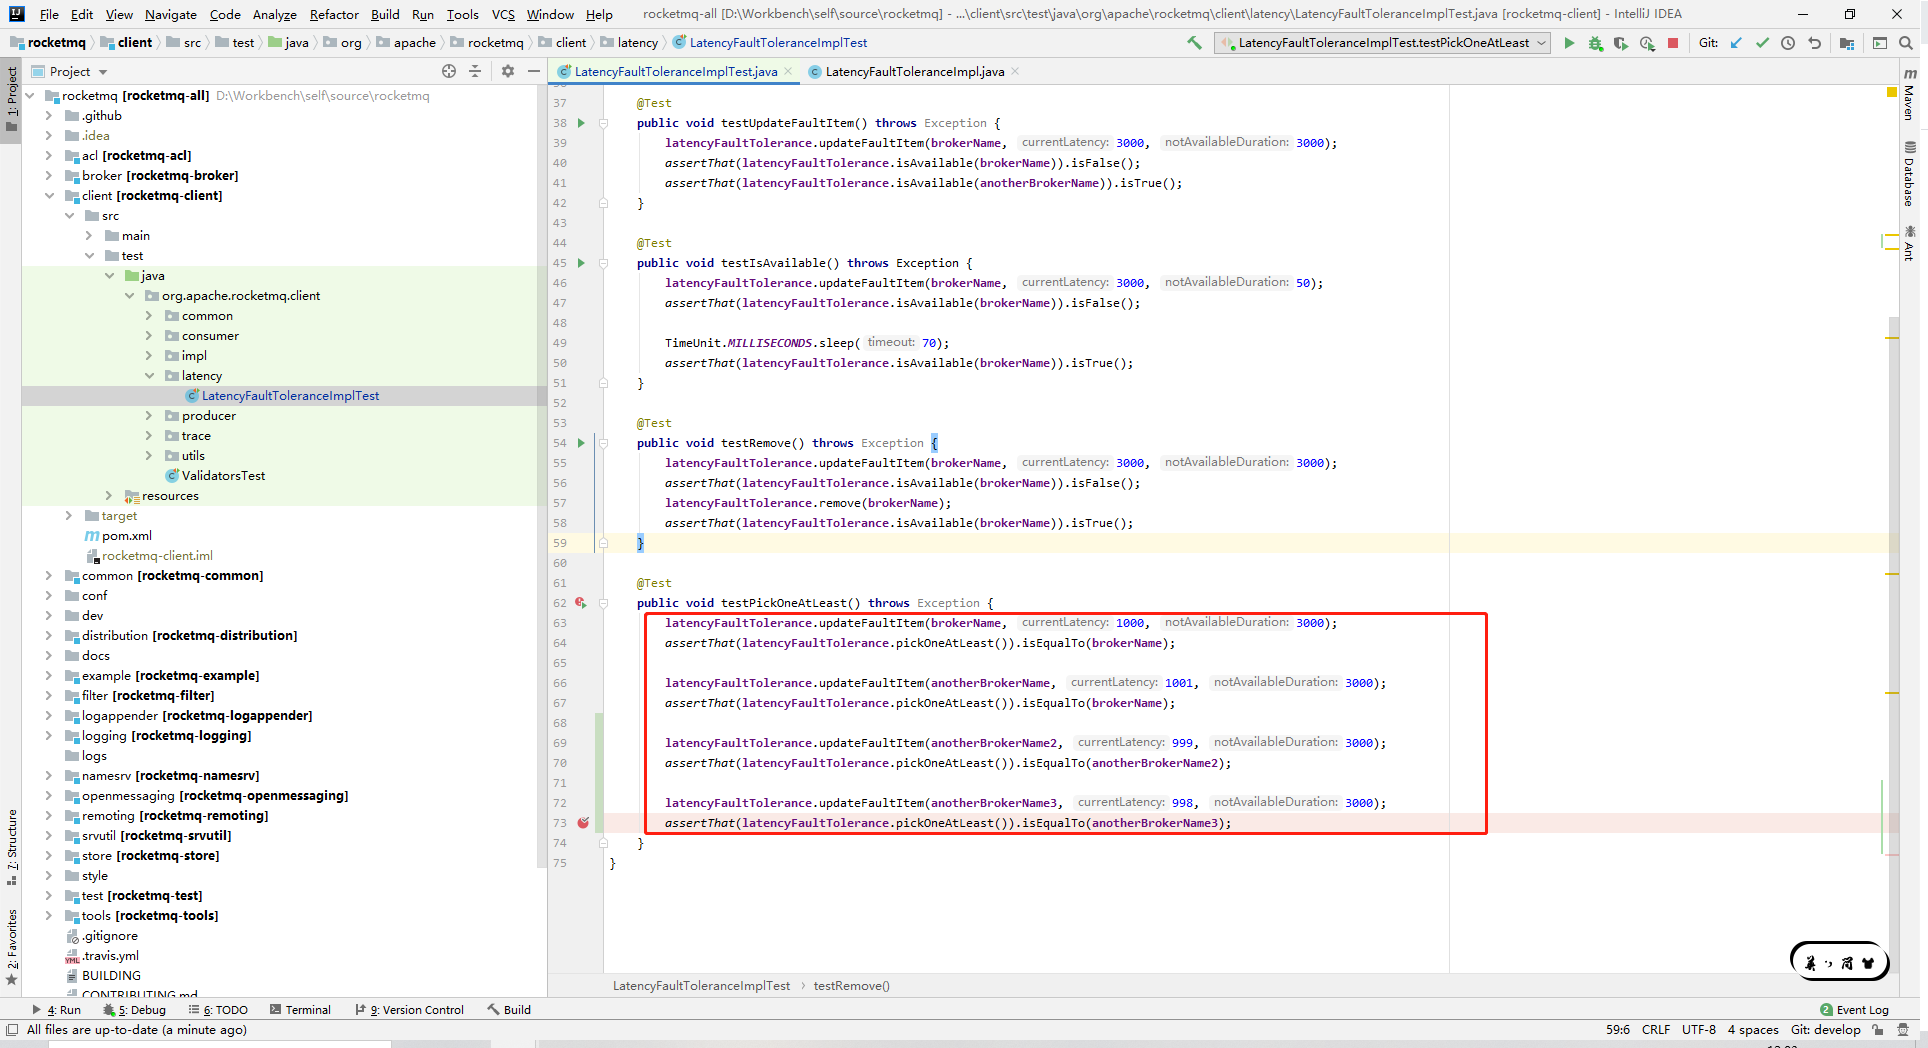1928x1048 pixels.
Task: Collapse the client [rocketmq-client] module
Action: pos(49,195)
